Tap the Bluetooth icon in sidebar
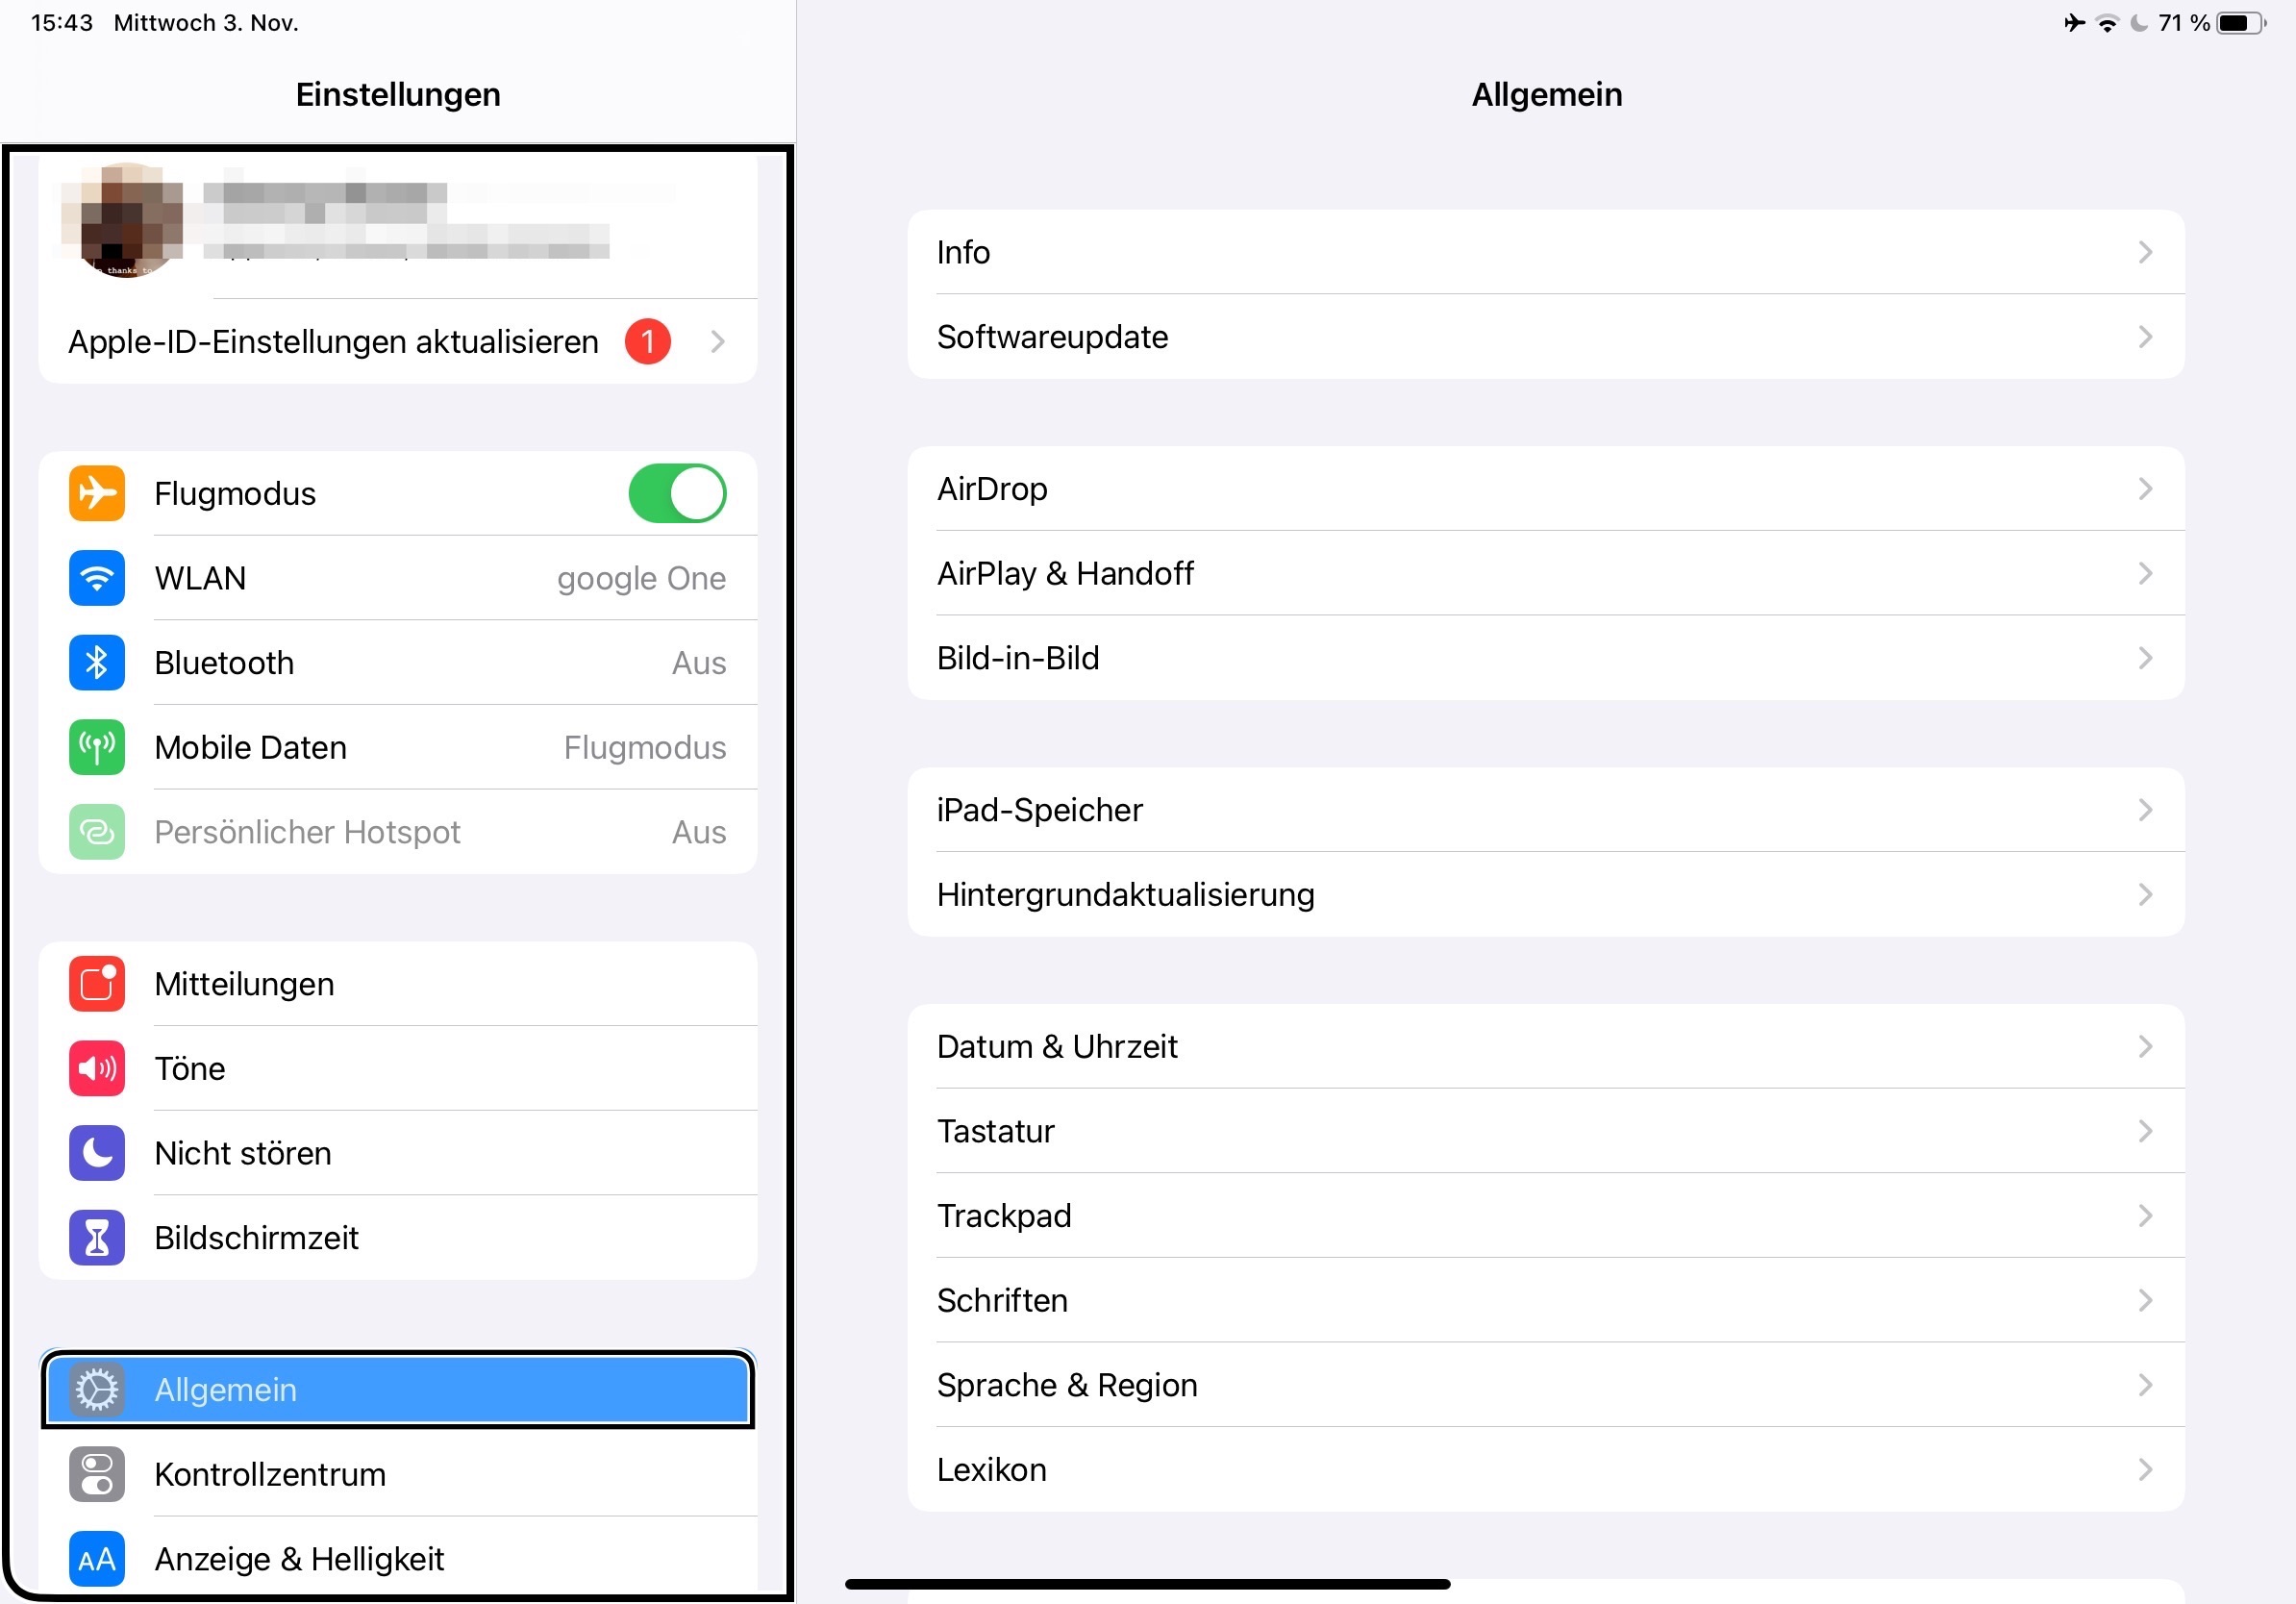The image size is (2296, 1604). (97, 662)
